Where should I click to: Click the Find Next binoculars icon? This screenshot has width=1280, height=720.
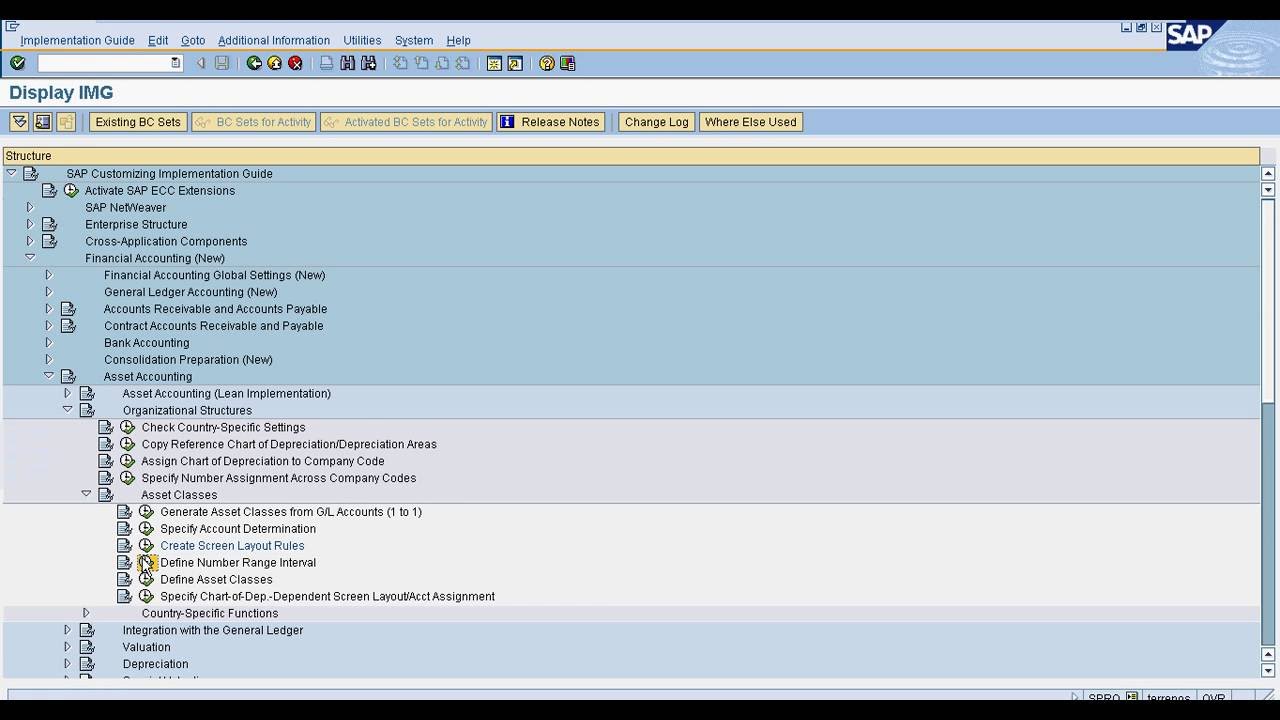click(x=369, y=63)
